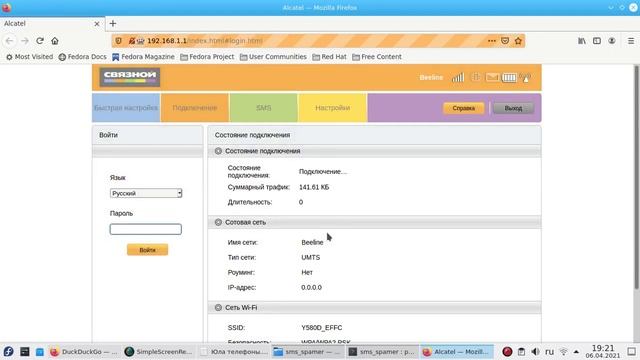Open the Wi-Fi network tray icon
Viewport: 640px width, 360px height.
564,351
